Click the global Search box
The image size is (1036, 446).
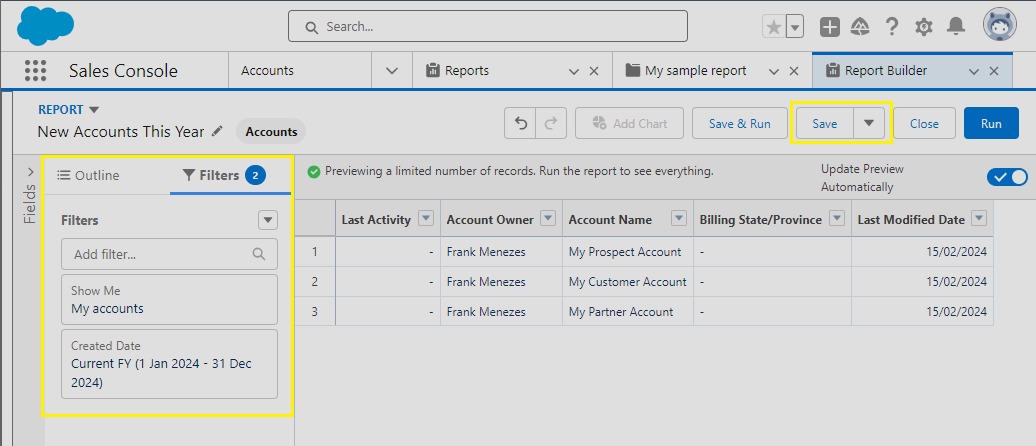488,26
